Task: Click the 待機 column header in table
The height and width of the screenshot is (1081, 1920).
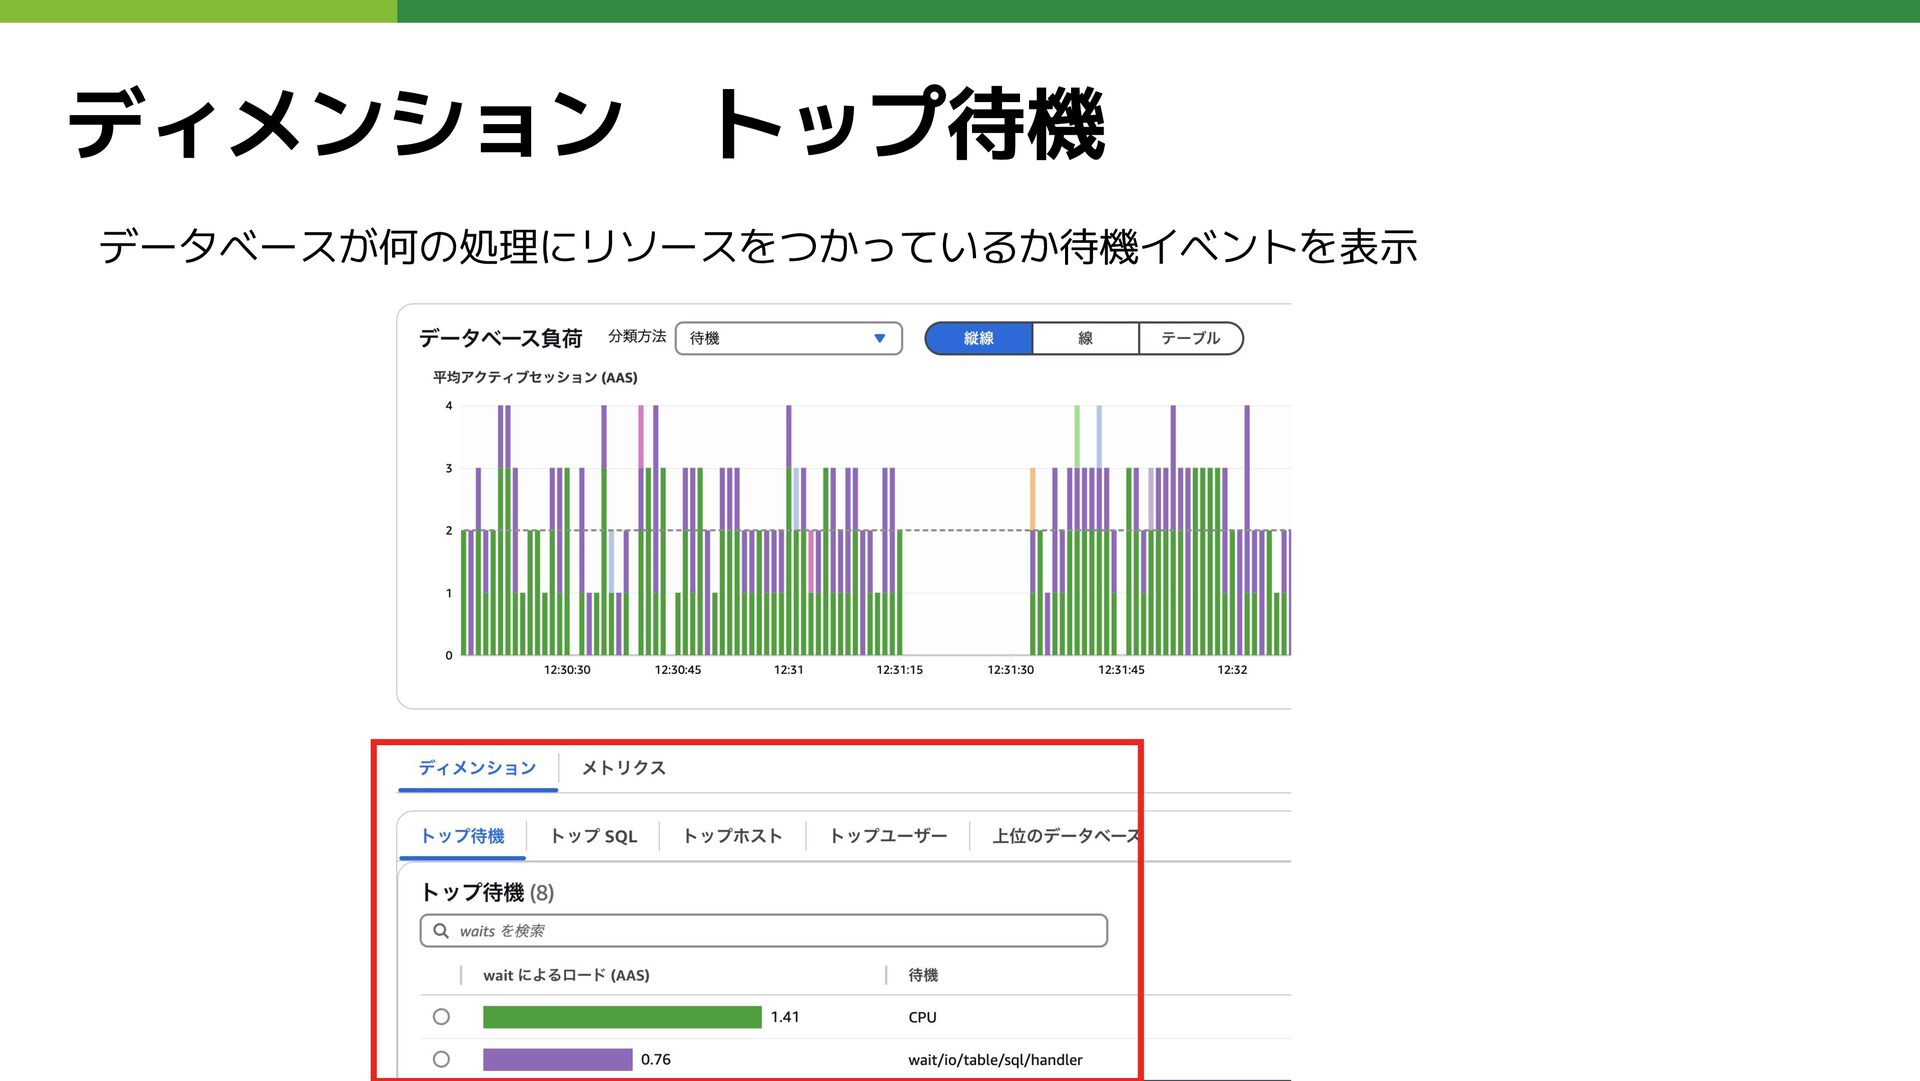Action: click(922, 975)
